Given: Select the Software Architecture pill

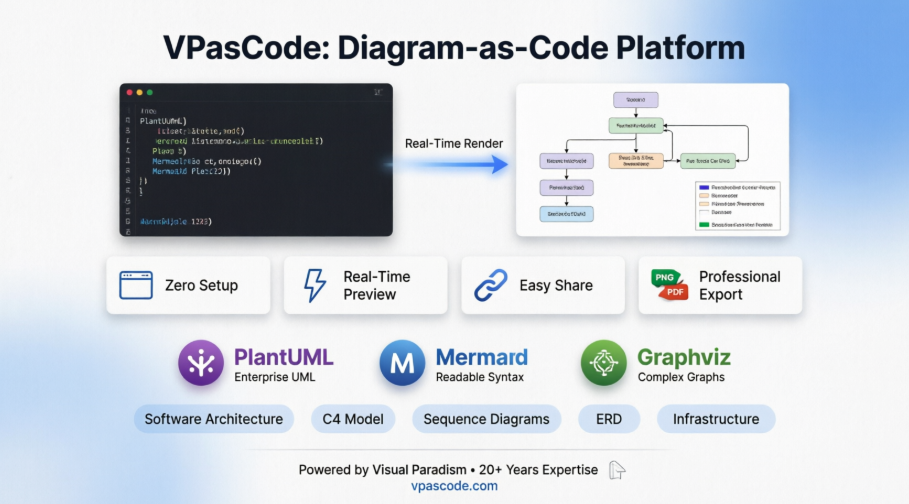Looking at the screenshot, I should pyautogui.click(x=214, y=419).
